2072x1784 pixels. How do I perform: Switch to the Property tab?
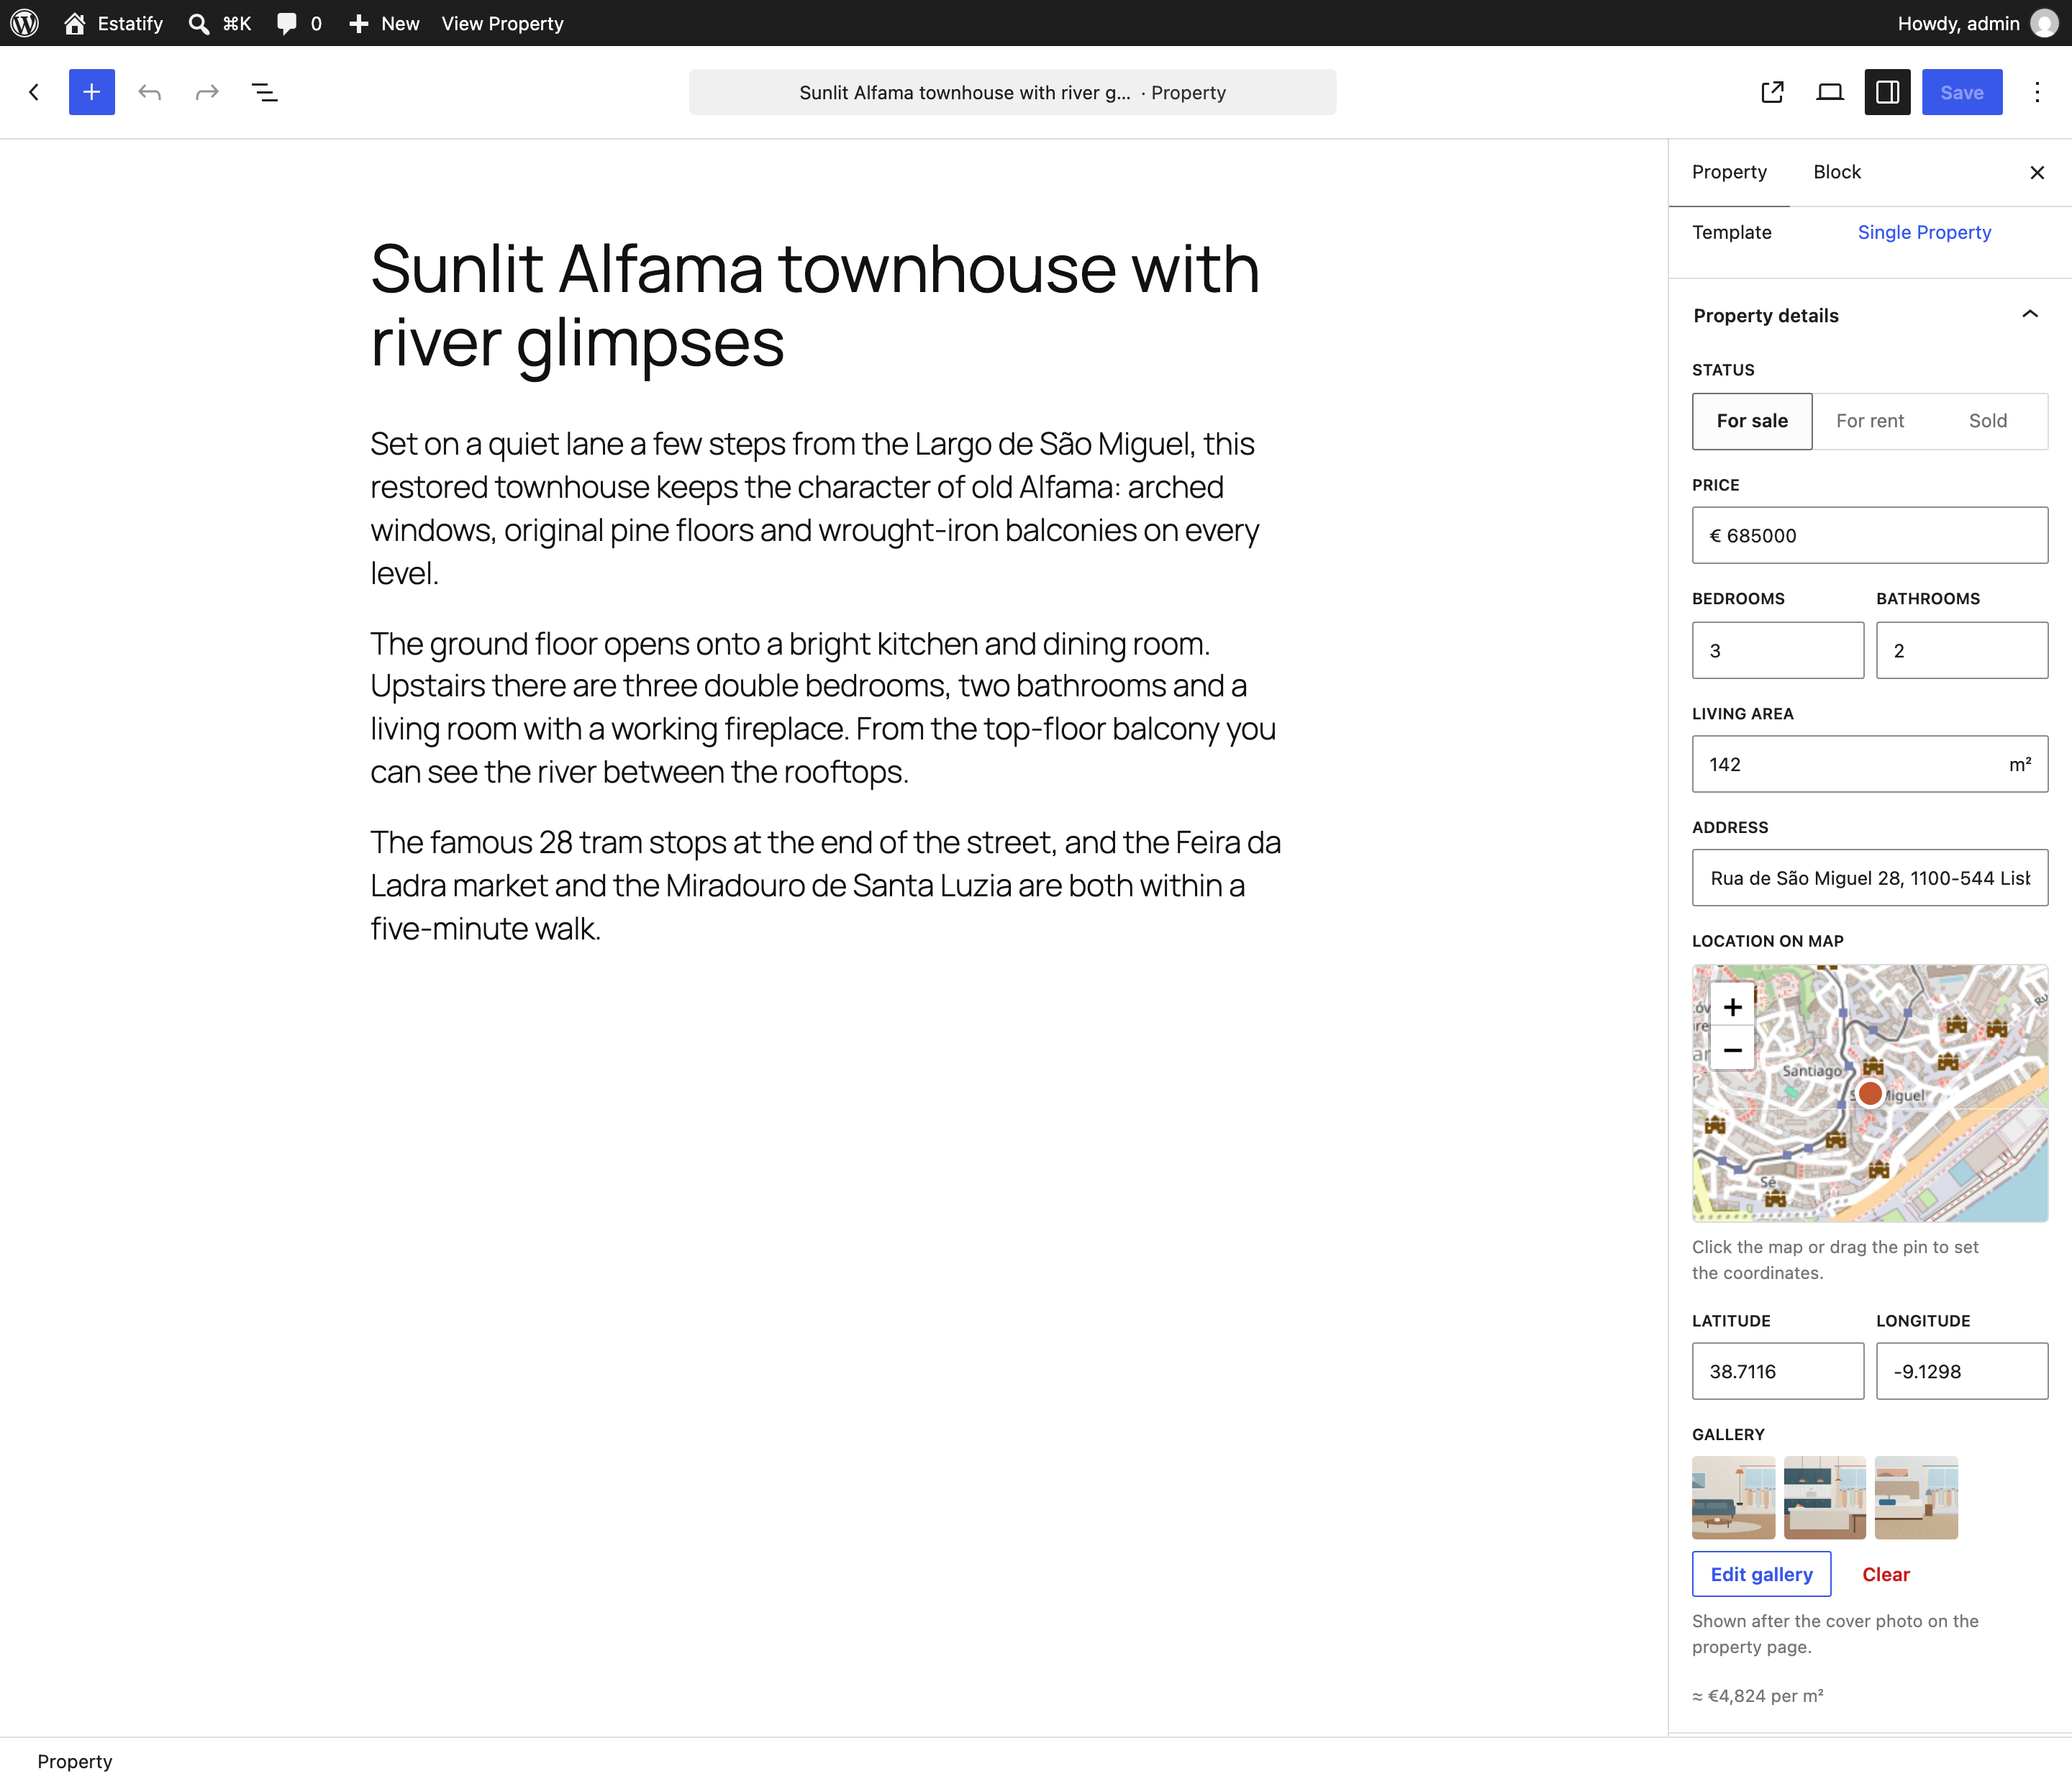(x=1729, y=172)
